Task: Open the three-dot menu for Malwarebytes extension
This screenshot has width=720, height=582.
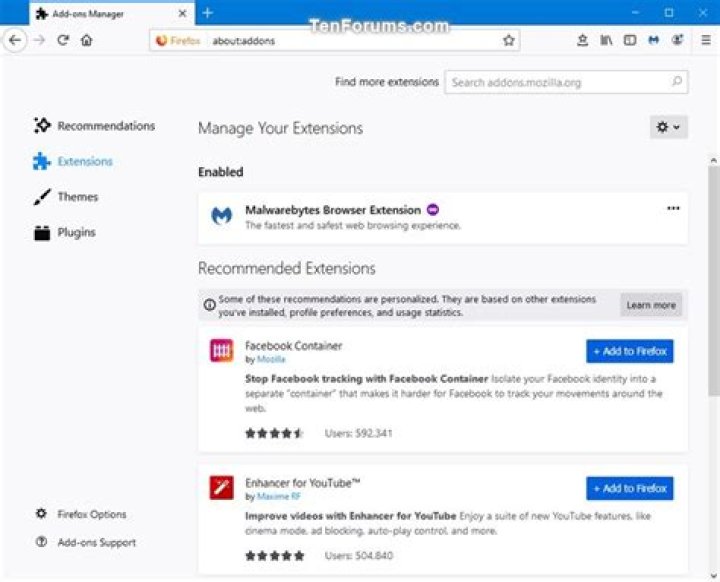Action: click(x=673, y=209)
